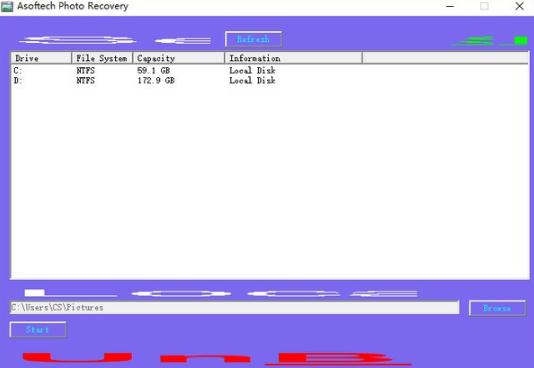Click the blank column header after Information
This screenshot has width=534, height=368.
point(445,58)
